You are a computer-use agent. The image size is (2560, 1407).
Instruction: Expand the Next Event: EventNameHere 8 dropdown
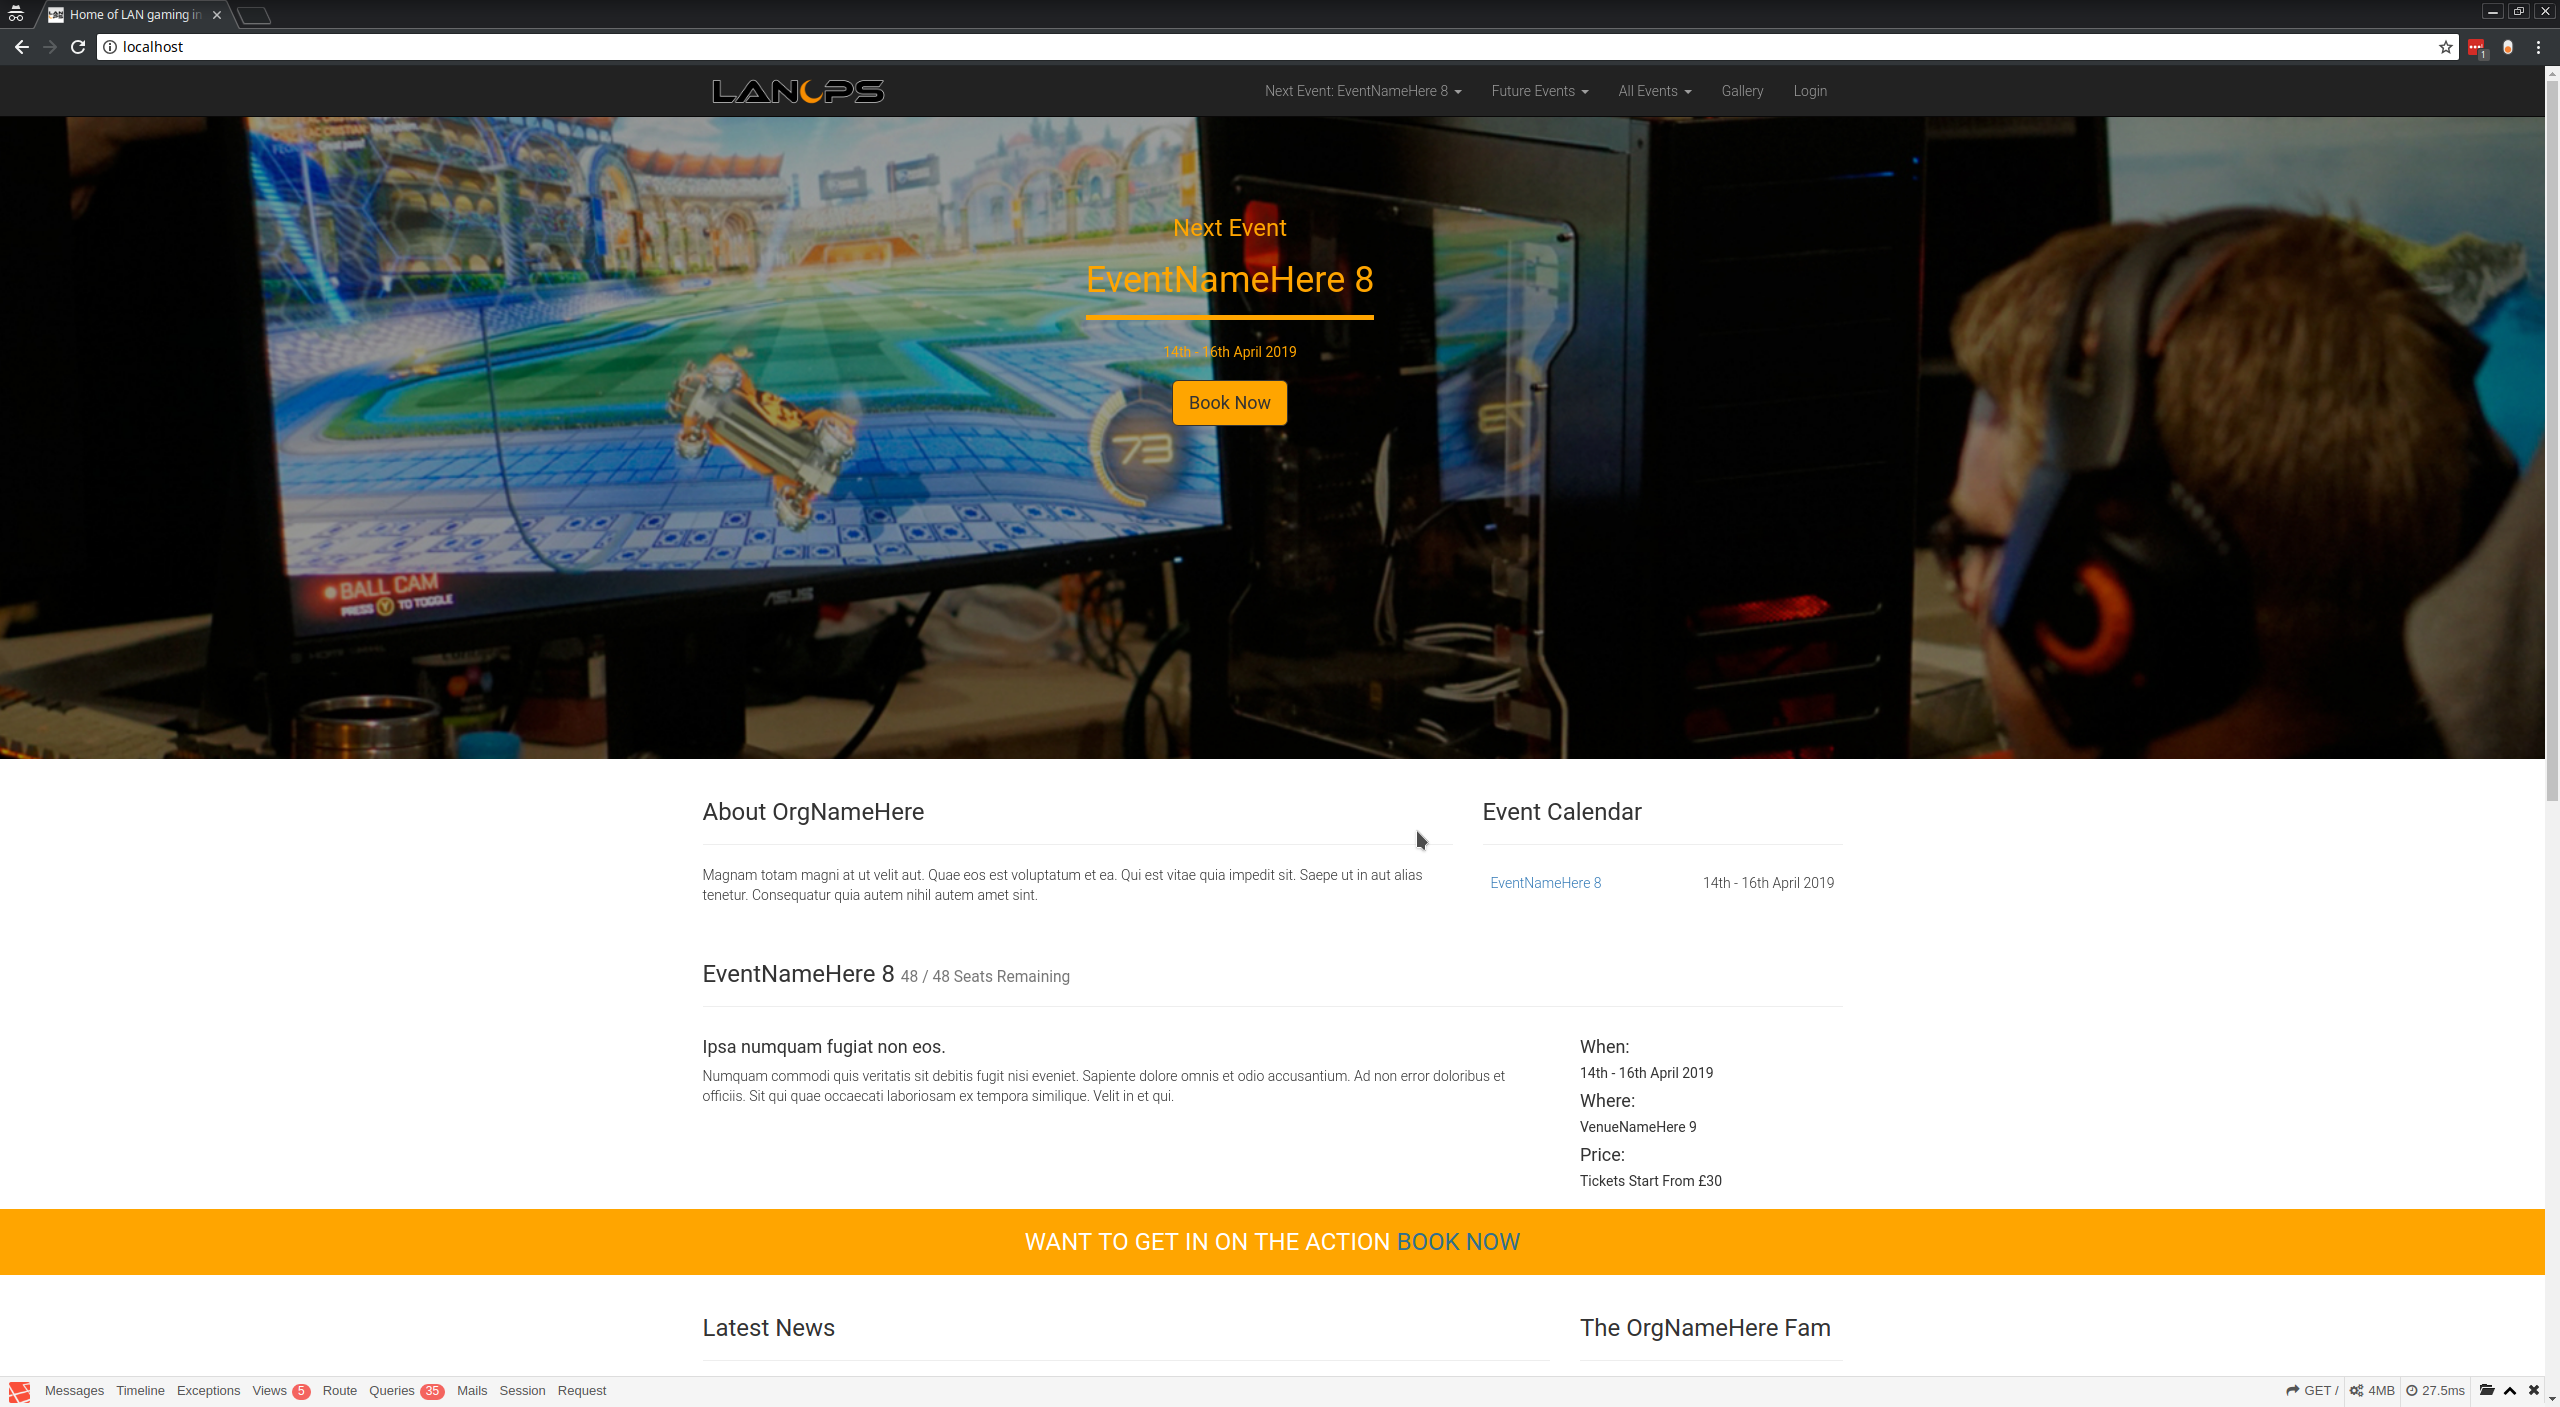pos(1362,91)
